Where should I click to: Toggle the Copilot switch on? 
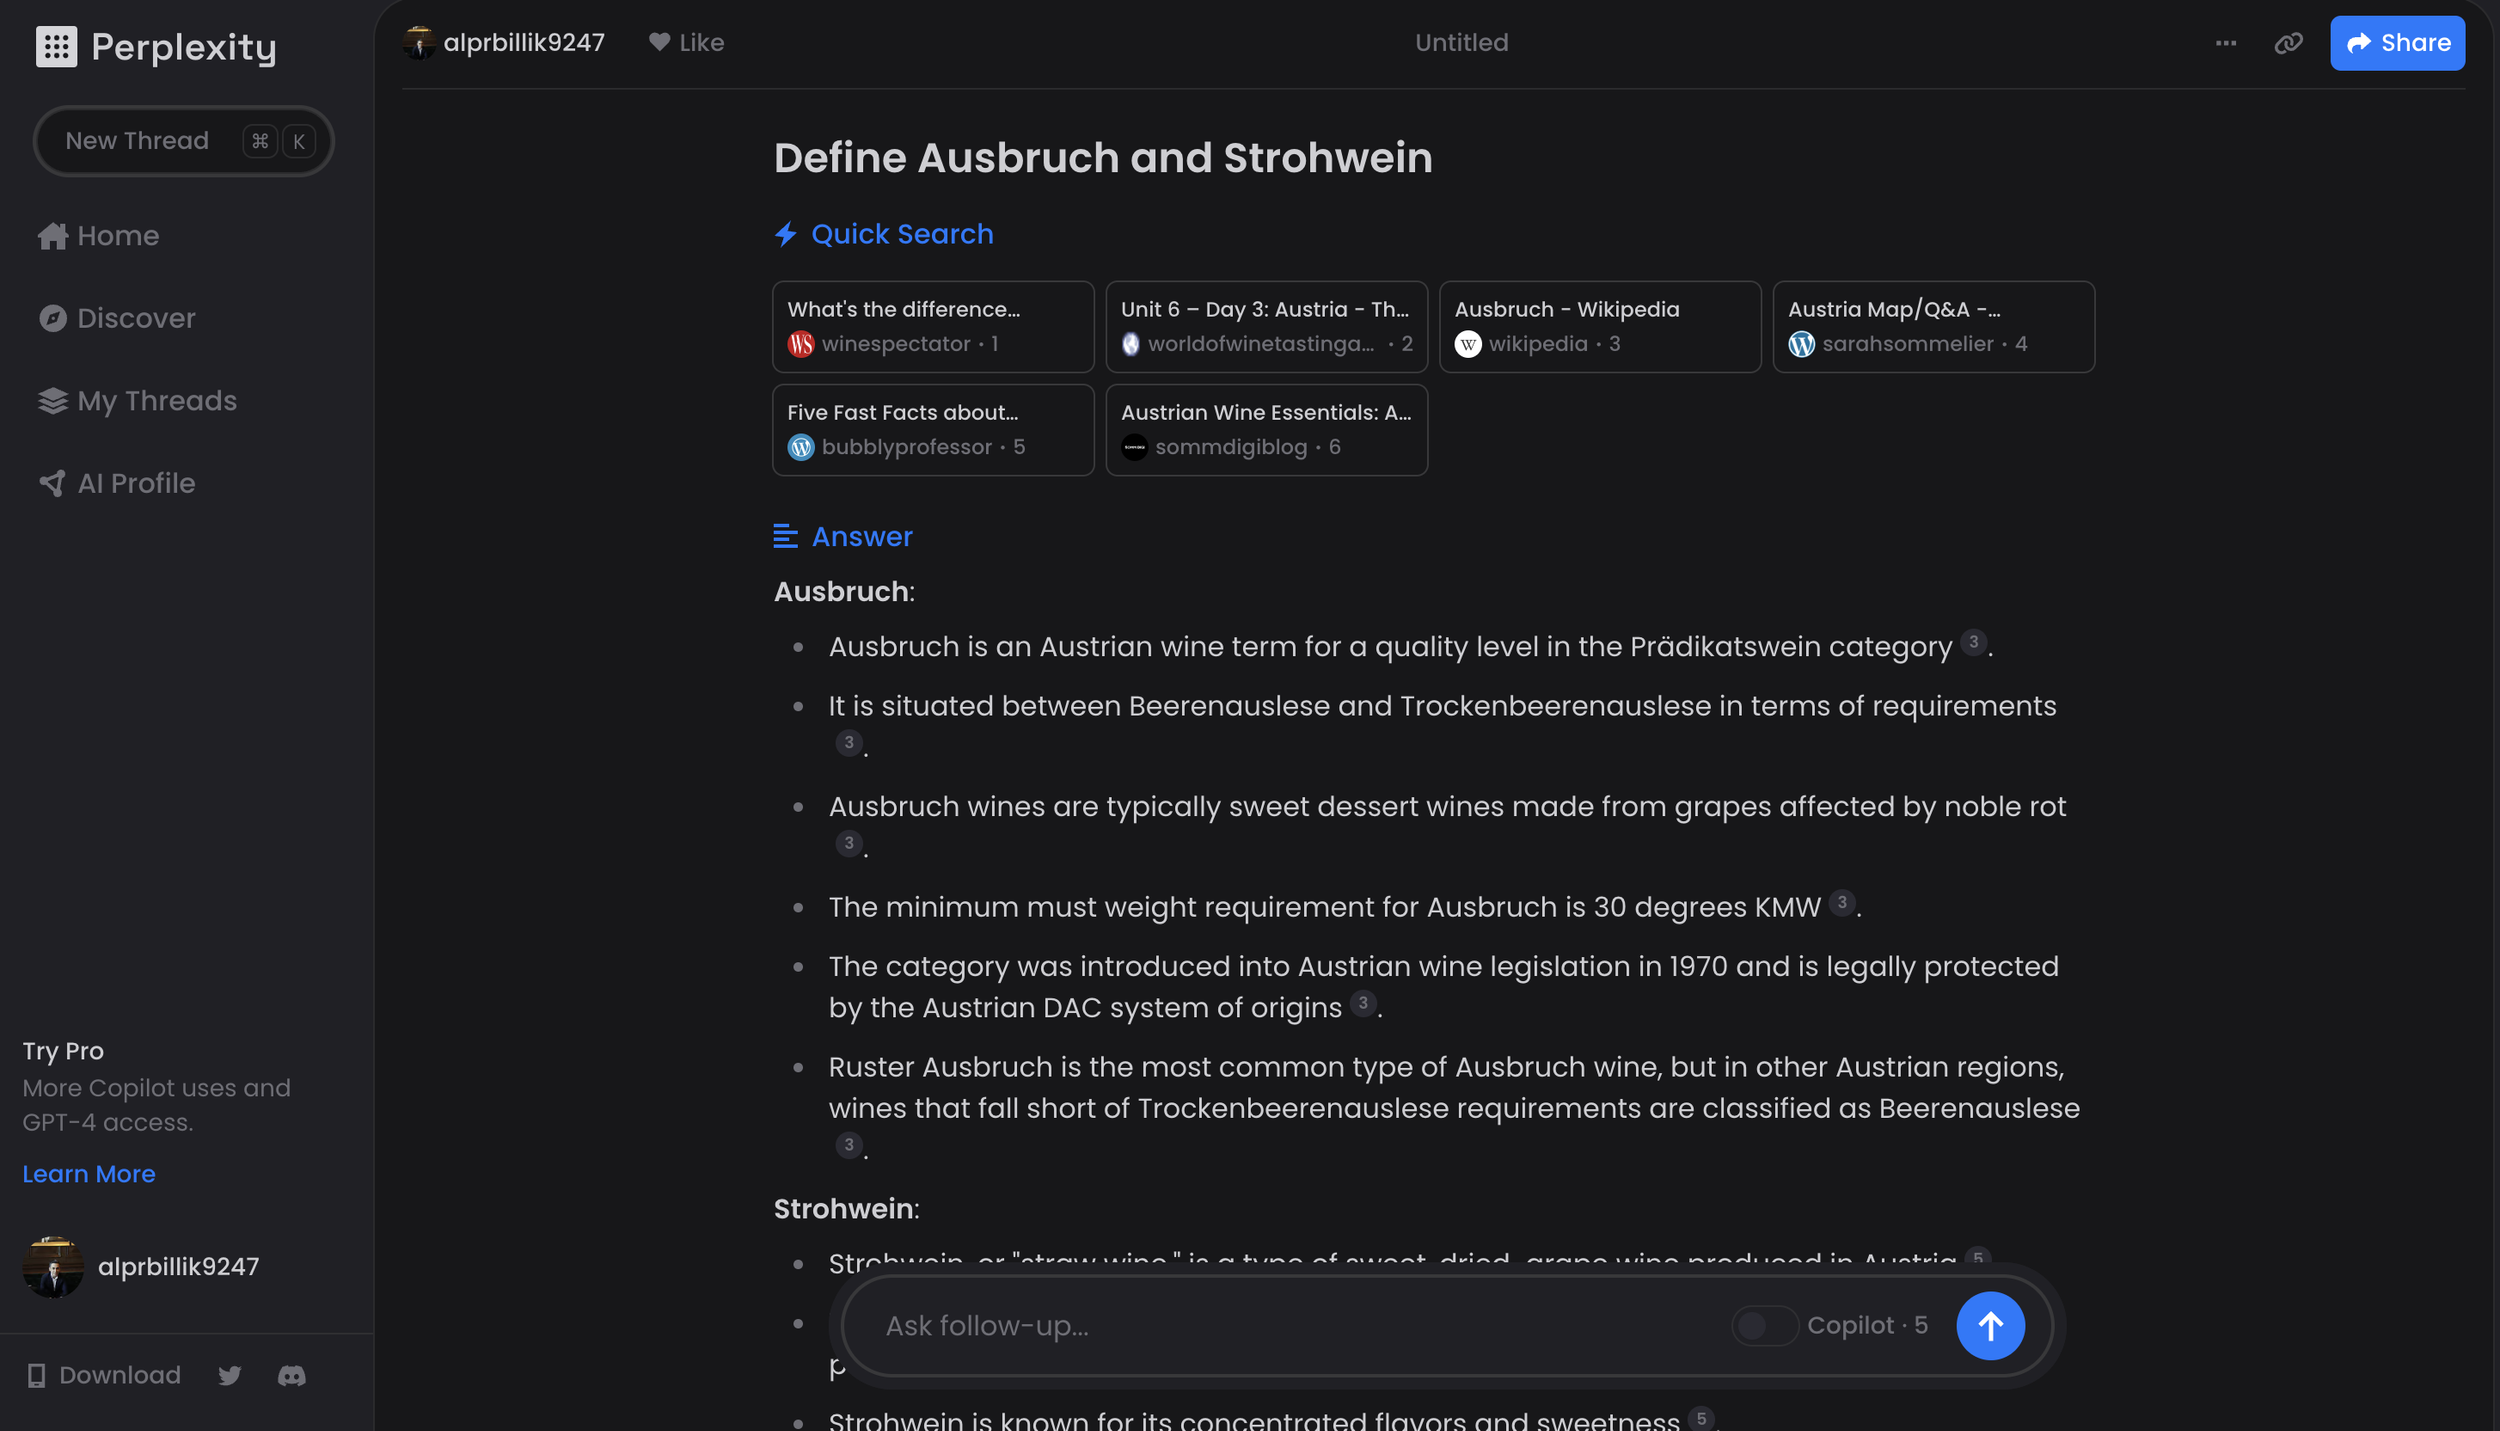coord(1764,1325)
